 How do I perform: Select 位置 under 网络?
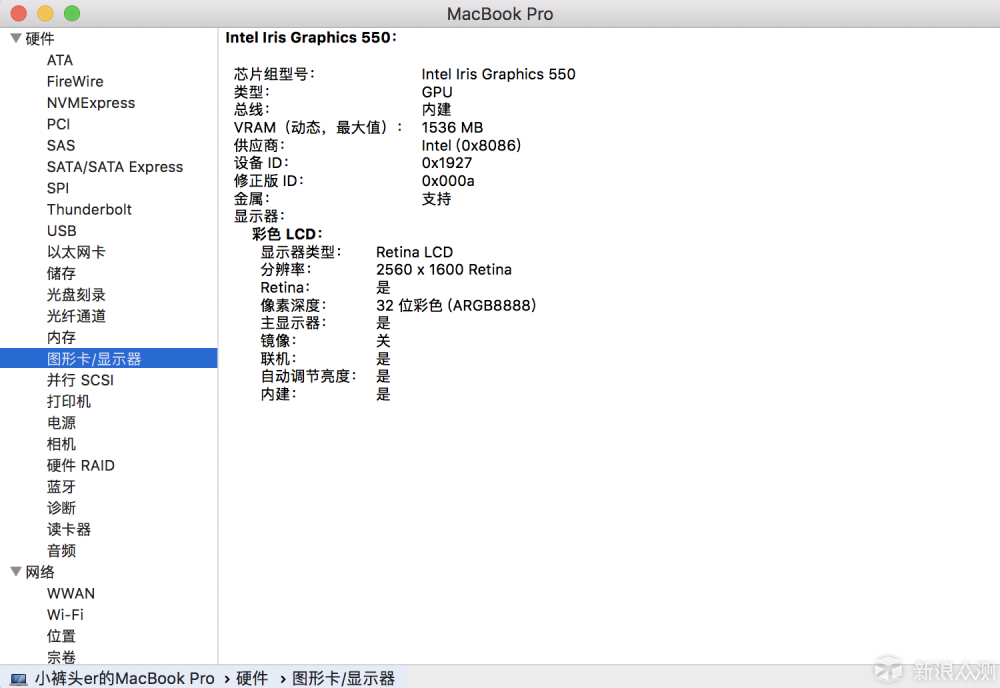point(61,636)
